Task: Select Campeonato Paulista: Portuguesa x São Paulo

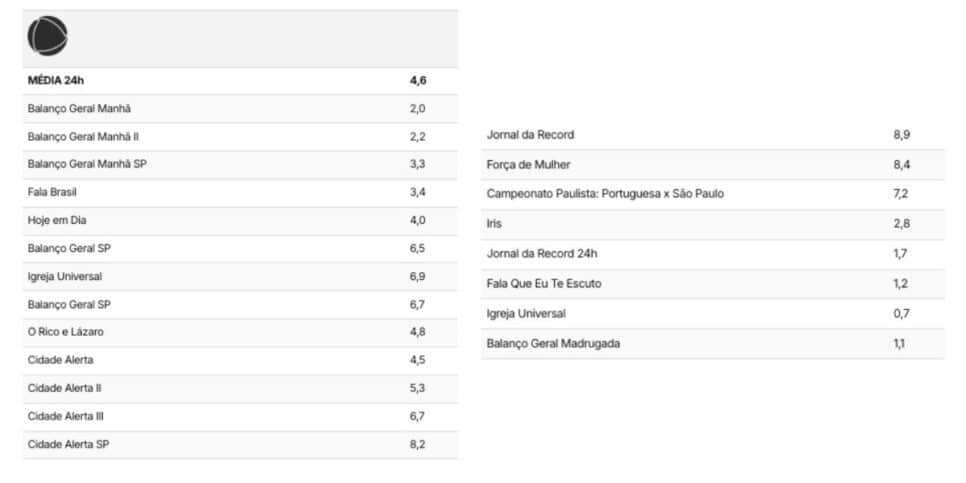Action: tap(605, 194)
